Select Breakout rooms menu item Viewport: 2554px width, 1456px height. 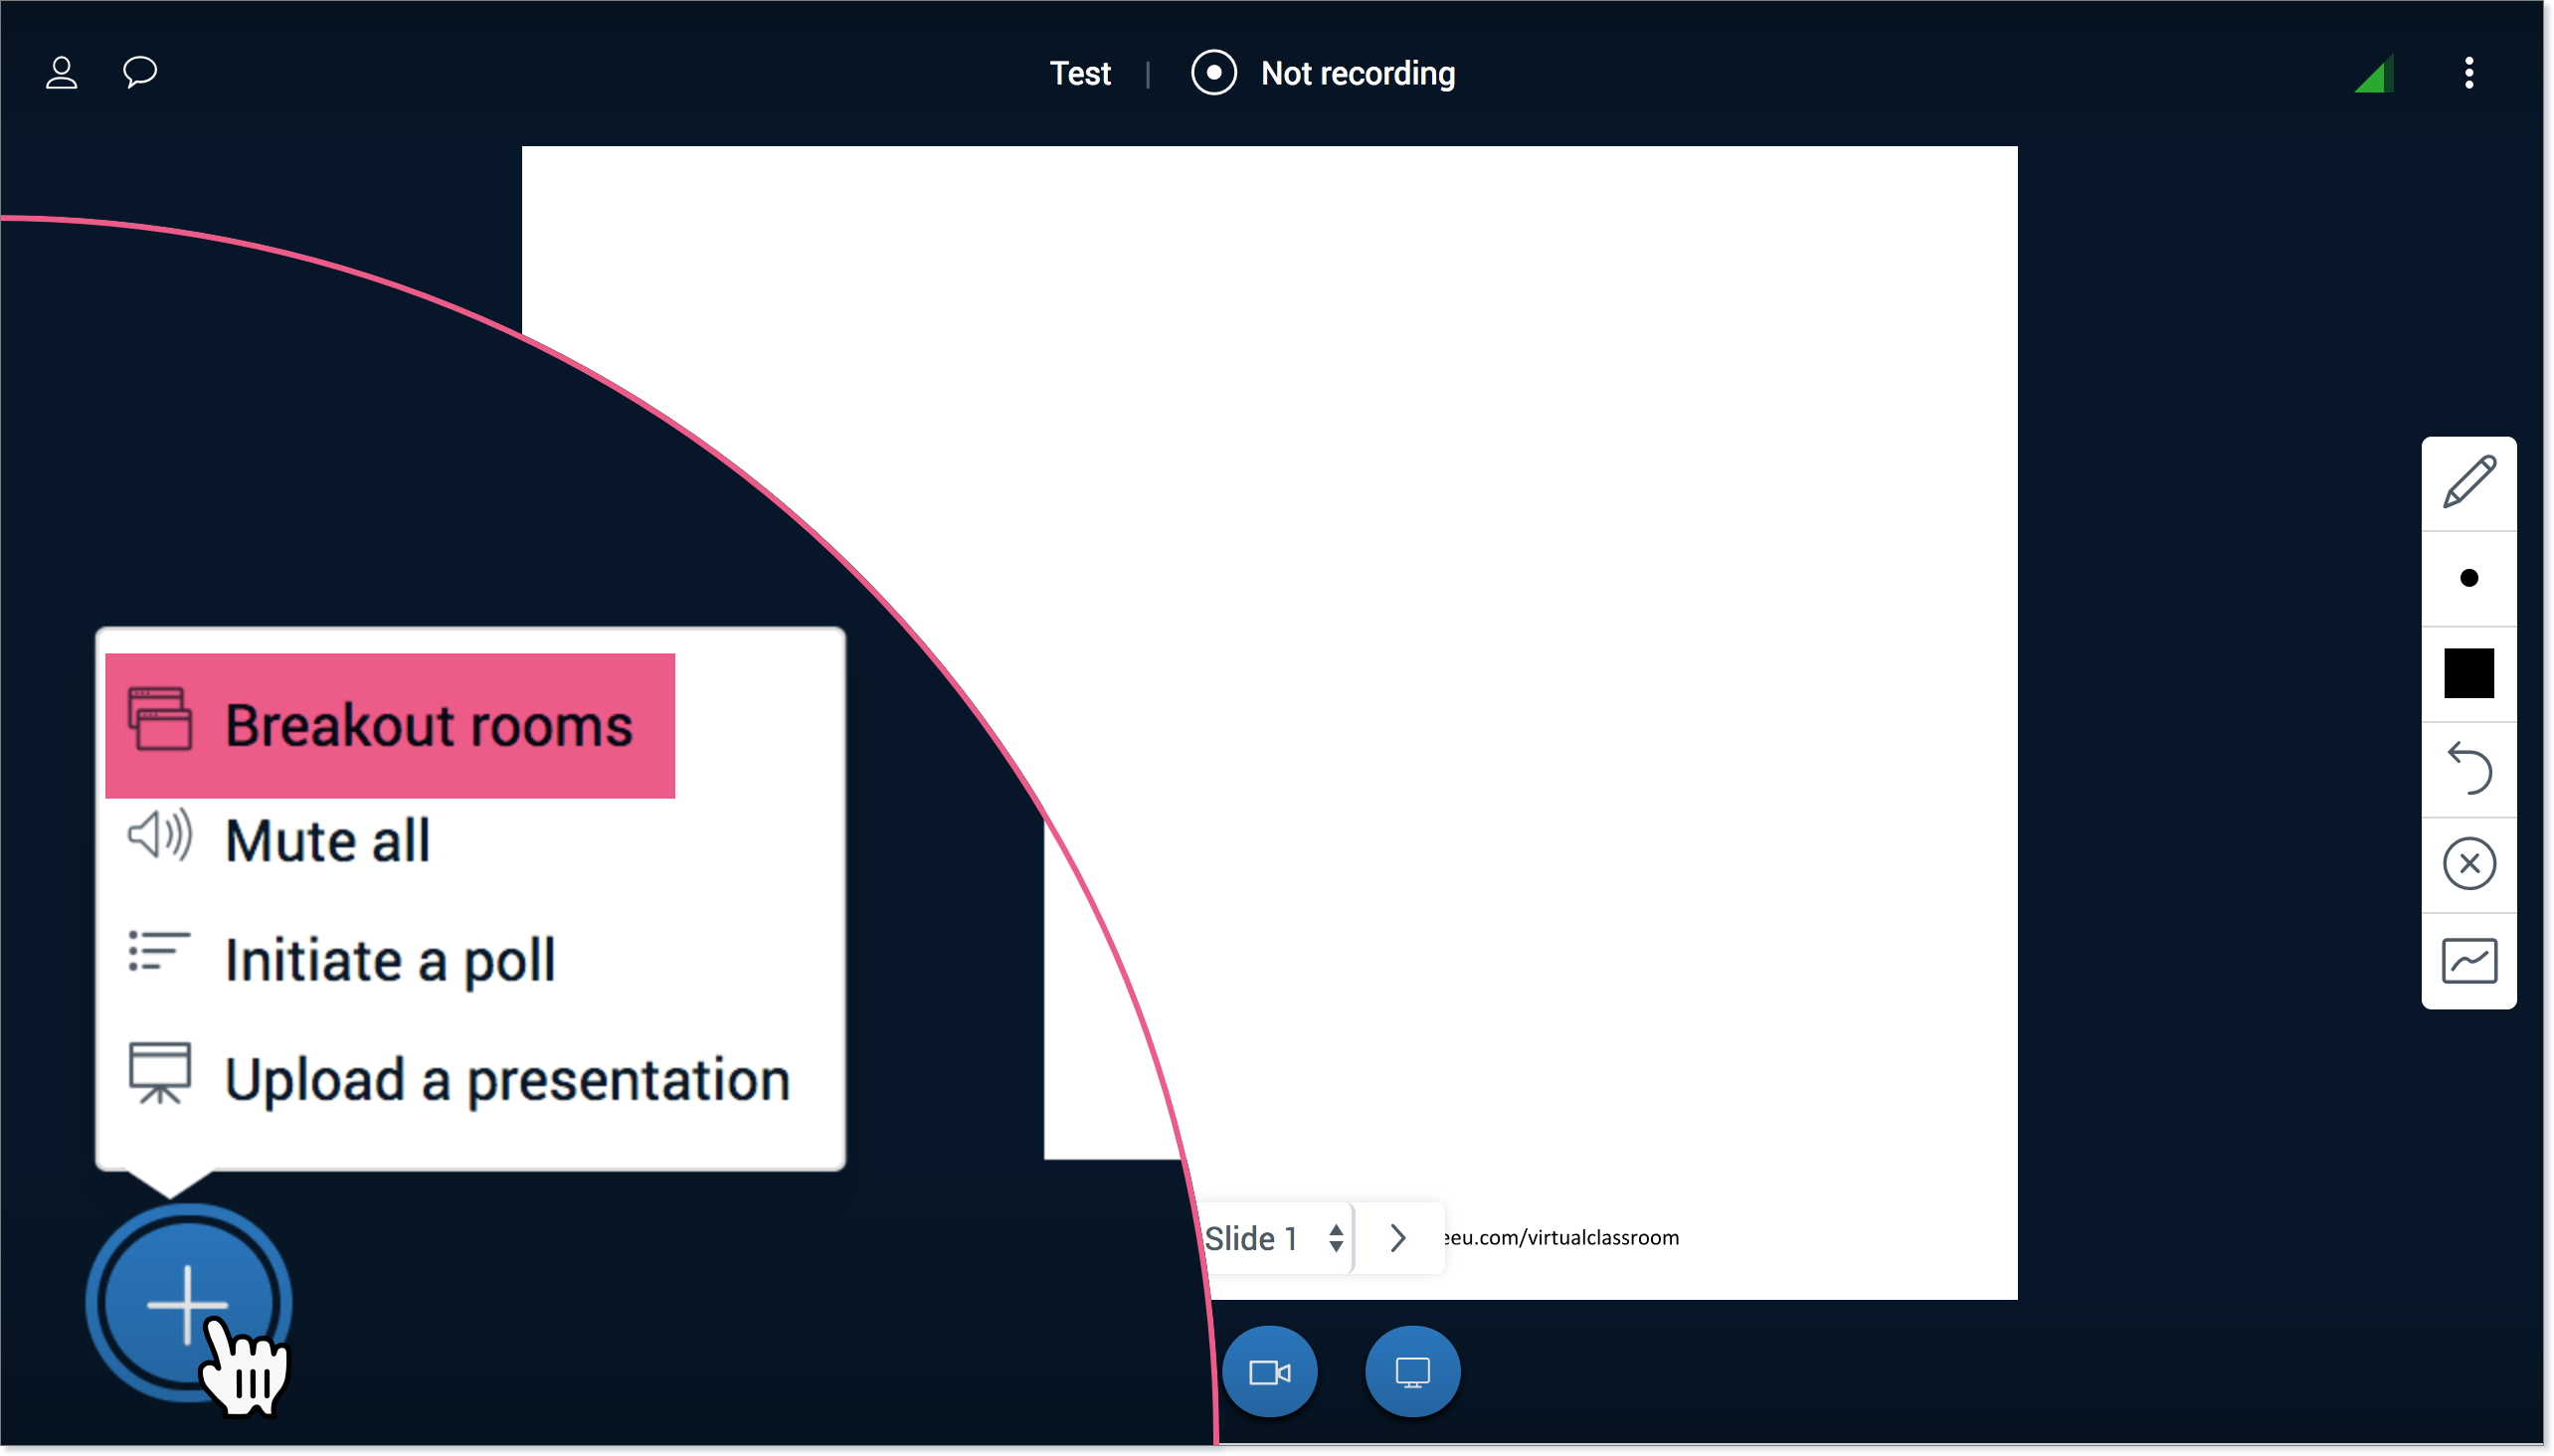click(x=388, y=723)
